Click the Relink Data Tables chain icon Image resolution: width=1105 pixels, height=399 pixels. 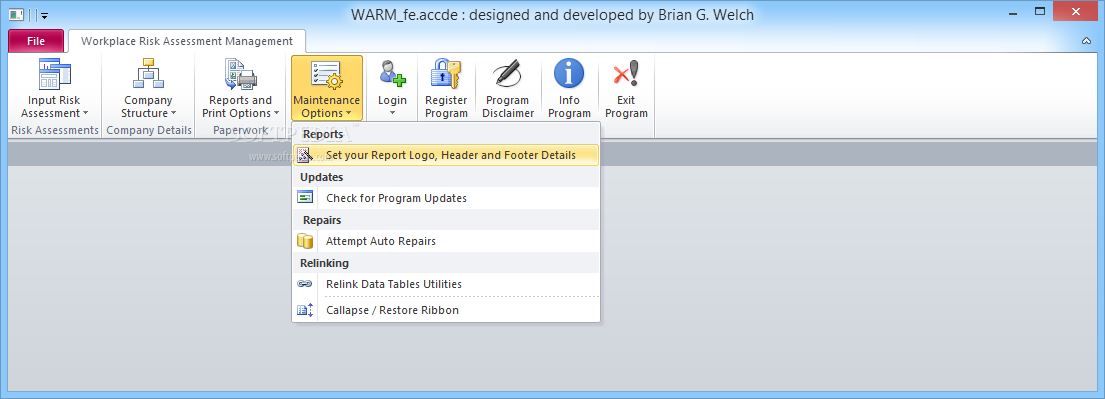[x=304, y=284]
